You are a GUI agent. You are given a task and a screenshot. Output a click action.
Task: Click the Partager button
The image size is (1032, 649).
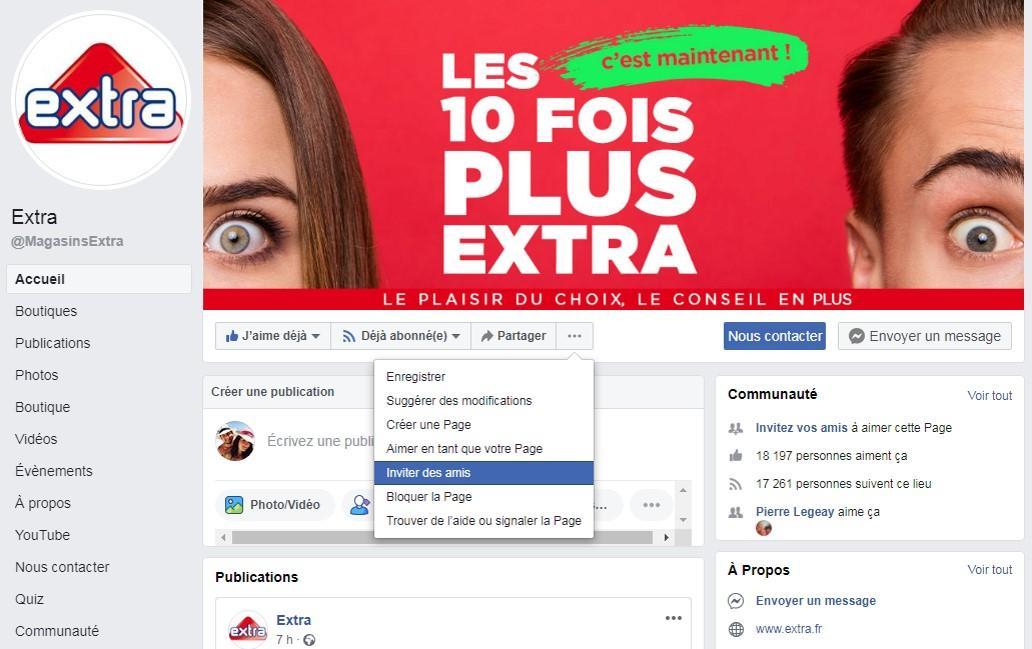click(513, 336)
